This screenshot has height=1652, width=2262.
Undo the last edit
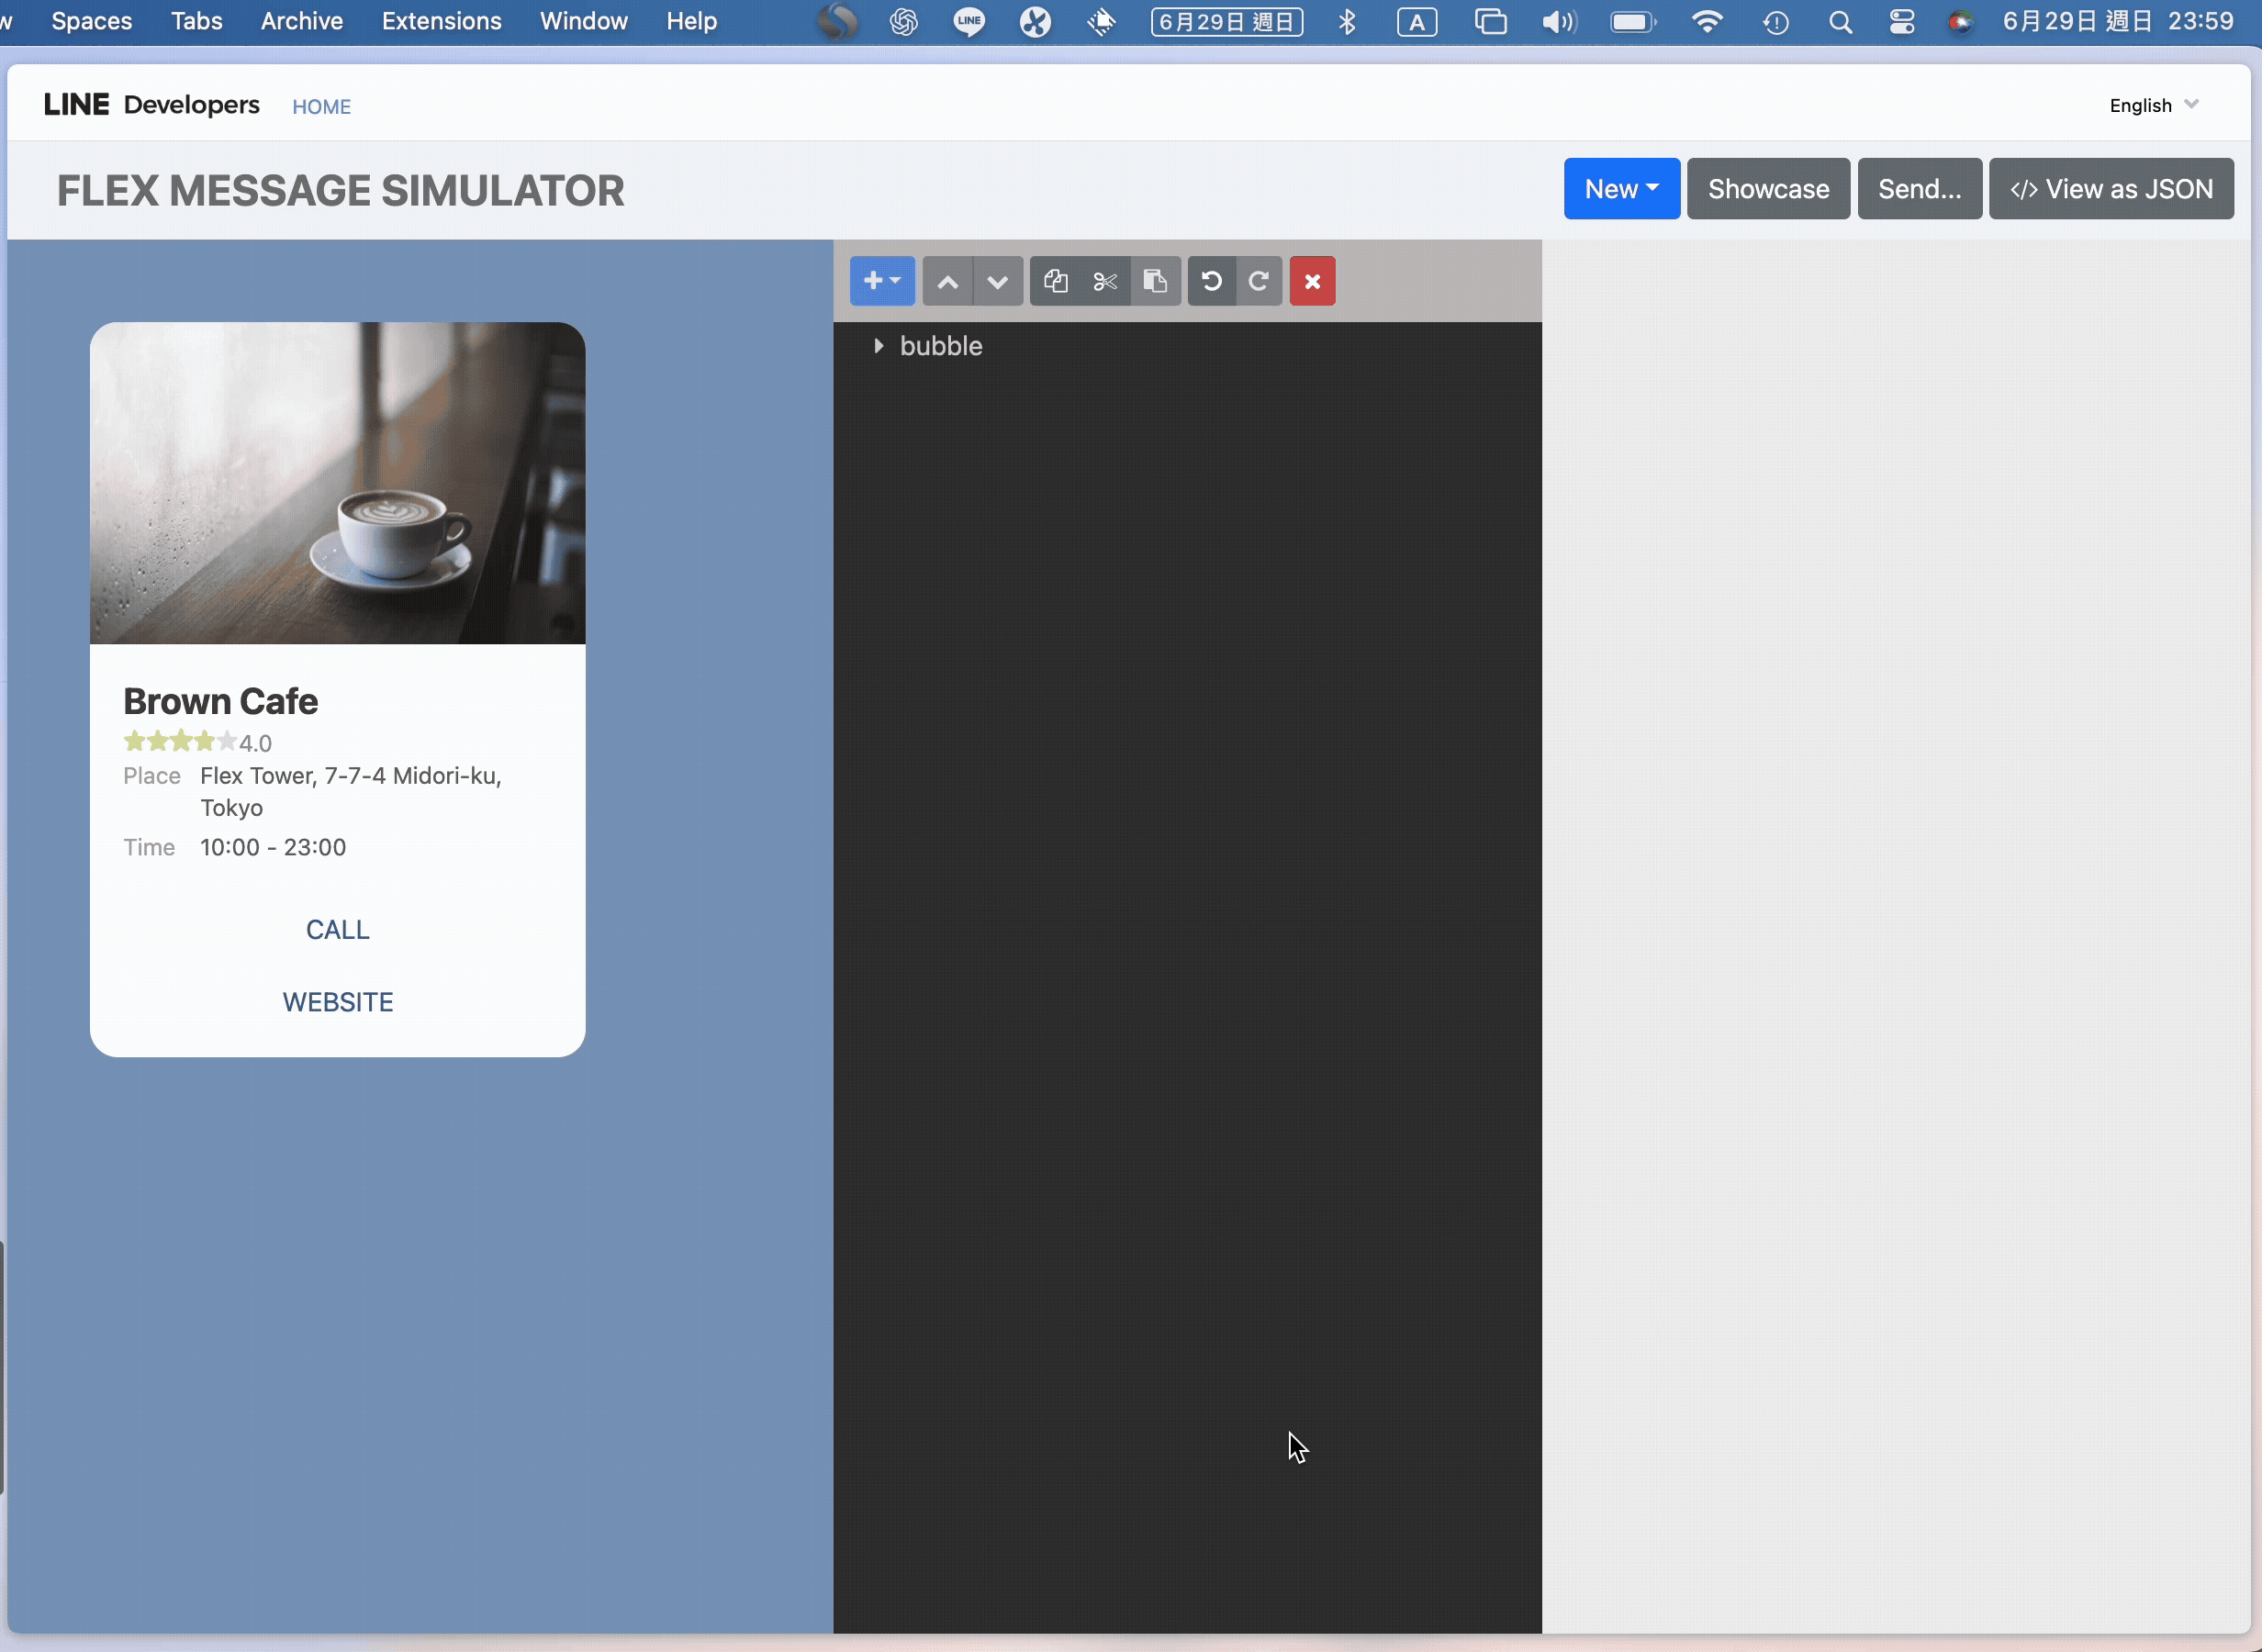pyautogui.click(x=1211, y=281)
